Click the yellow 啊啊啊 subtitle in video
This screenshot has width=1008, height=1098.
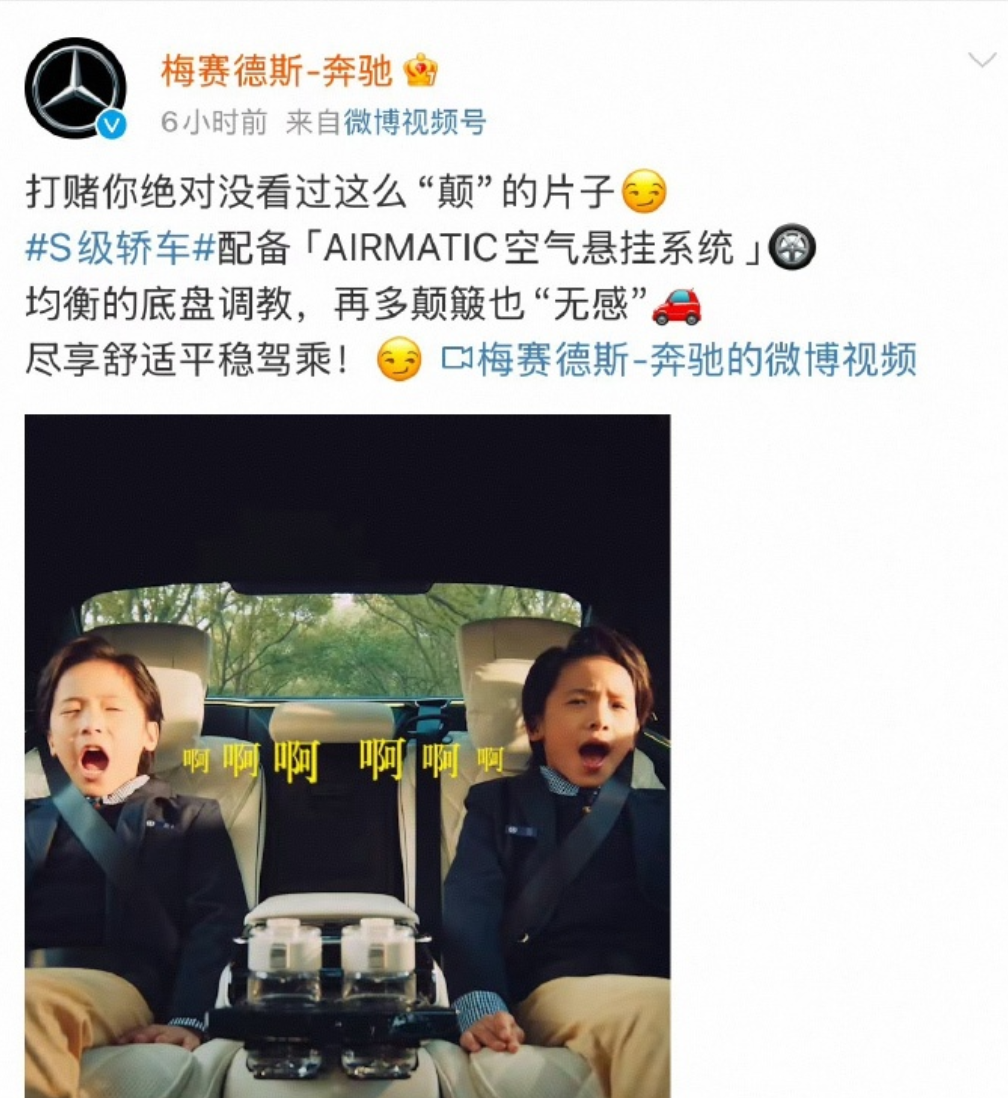(x=343, y=760)
